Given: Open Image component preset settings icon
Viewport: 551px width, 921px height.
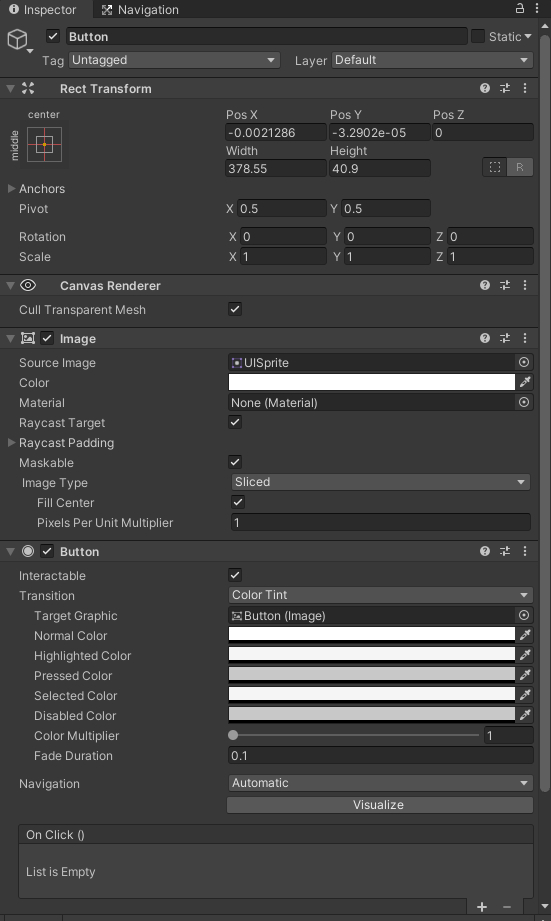Looking at the screenshot, I should click(505, 338).
